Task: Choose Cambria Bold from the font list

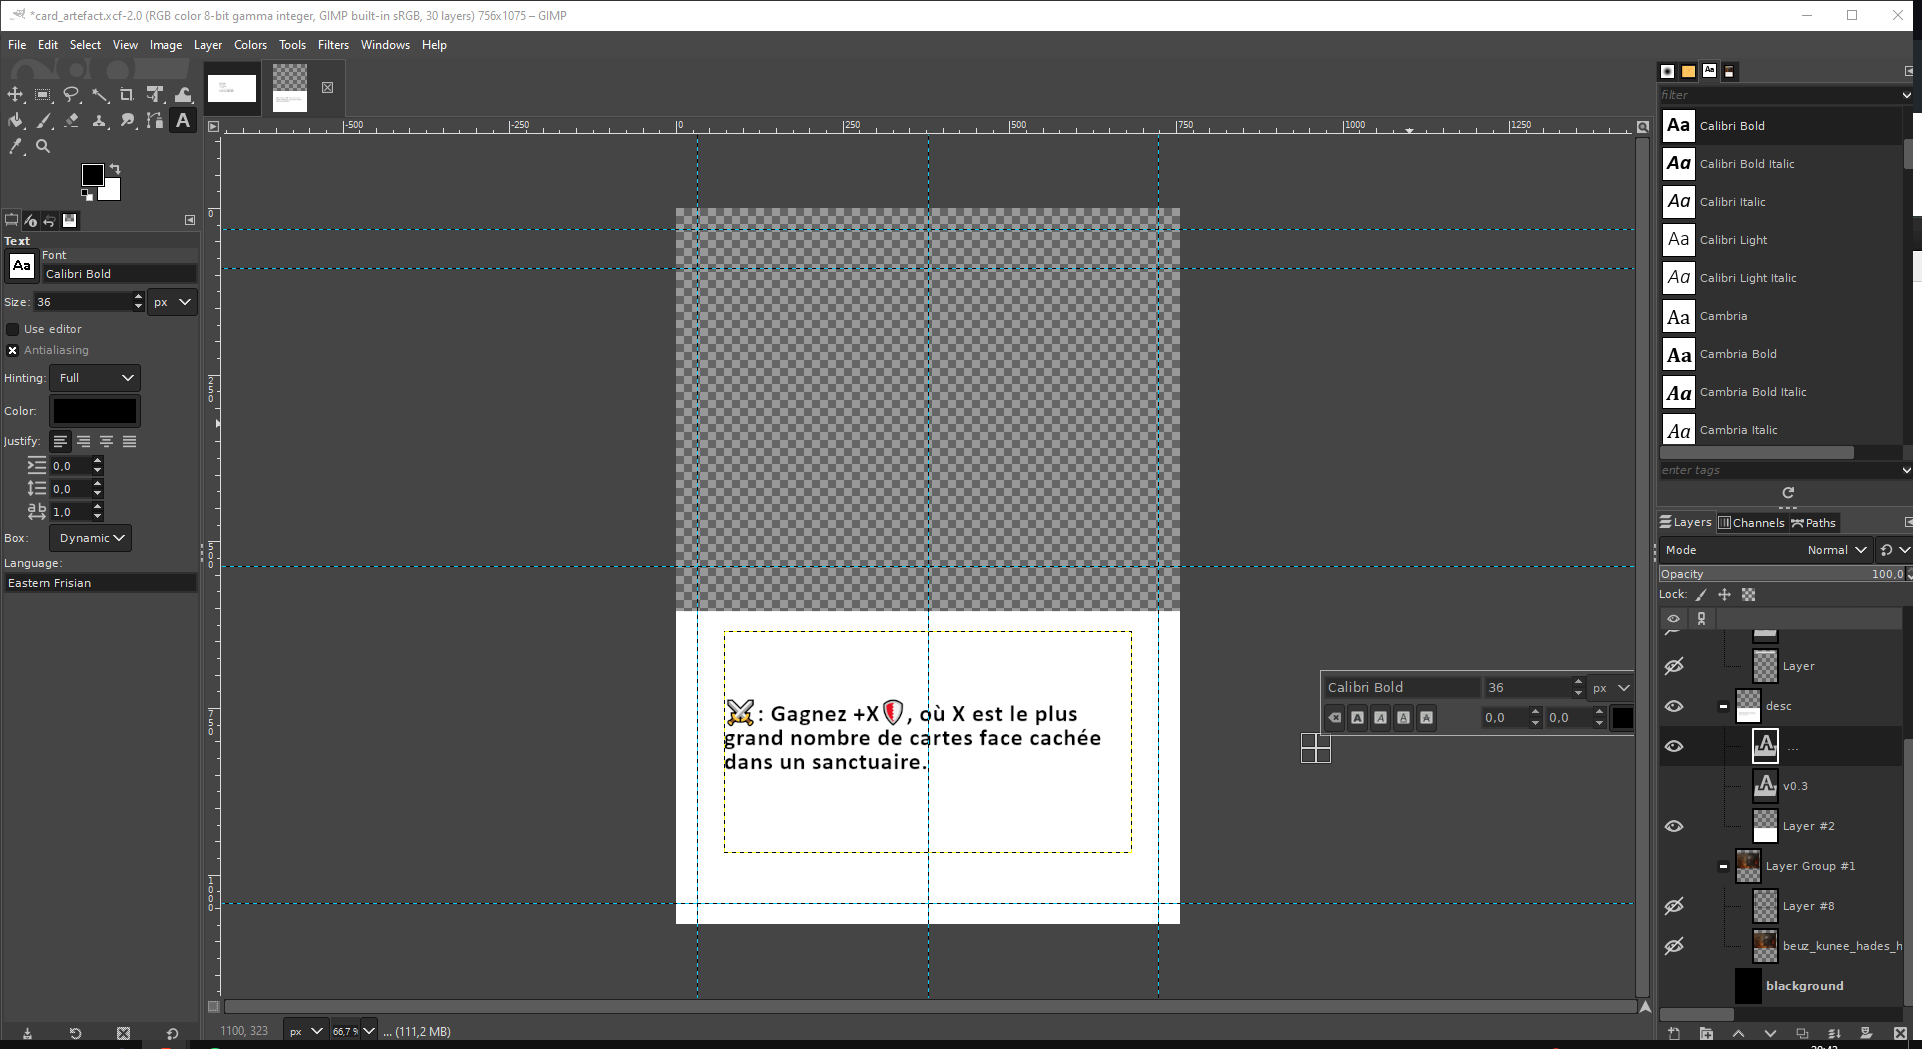Action: click(x=1738, y=354)
